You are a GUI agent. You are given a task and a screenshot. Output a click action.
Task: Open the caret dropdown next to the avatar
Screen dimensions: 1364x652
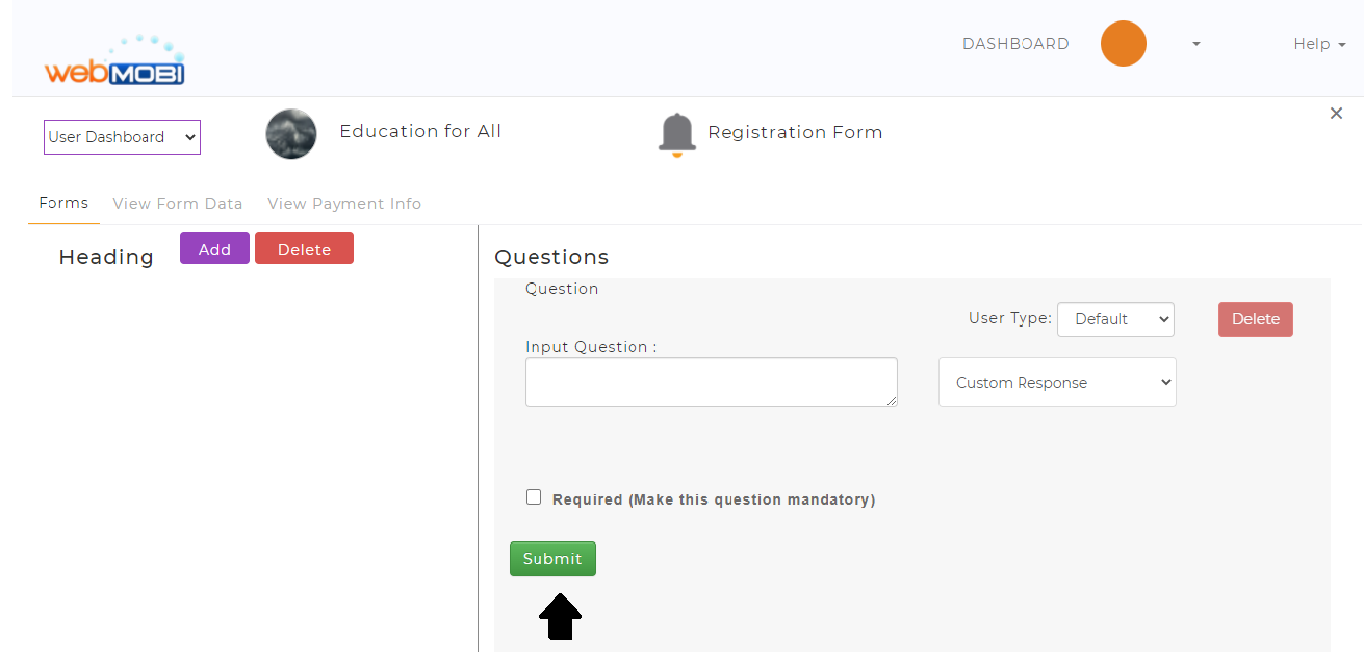(x=1196, y=44)
